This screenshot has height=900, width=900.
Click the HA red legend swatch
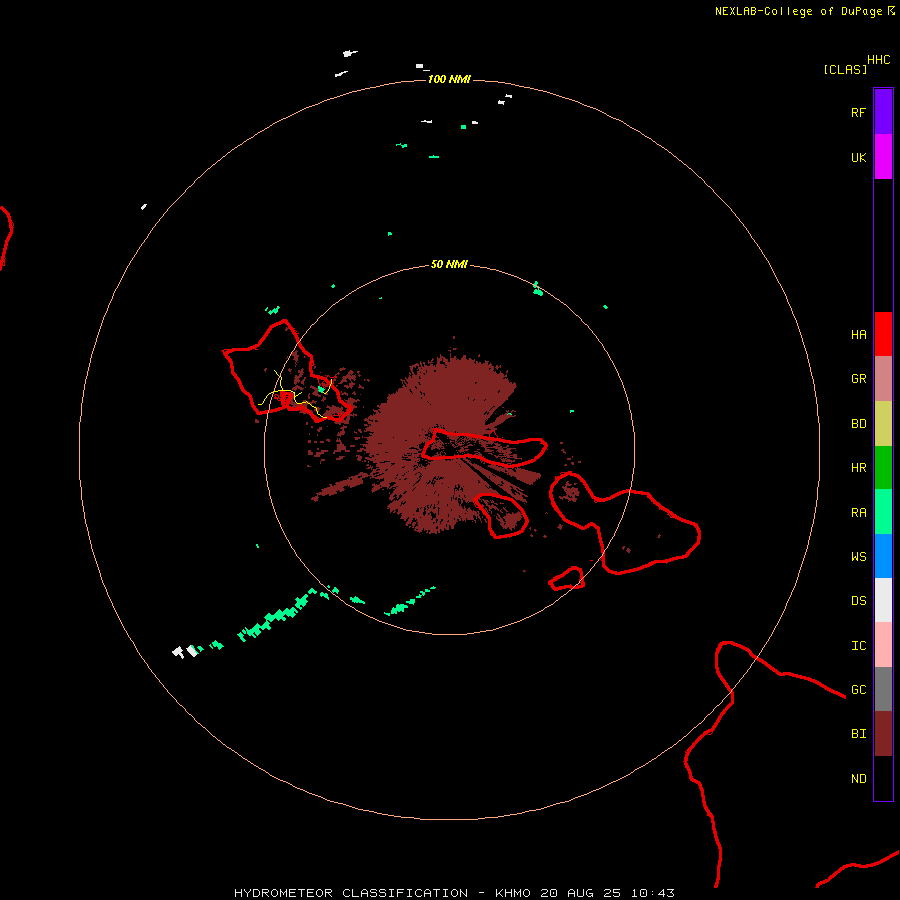883,334
